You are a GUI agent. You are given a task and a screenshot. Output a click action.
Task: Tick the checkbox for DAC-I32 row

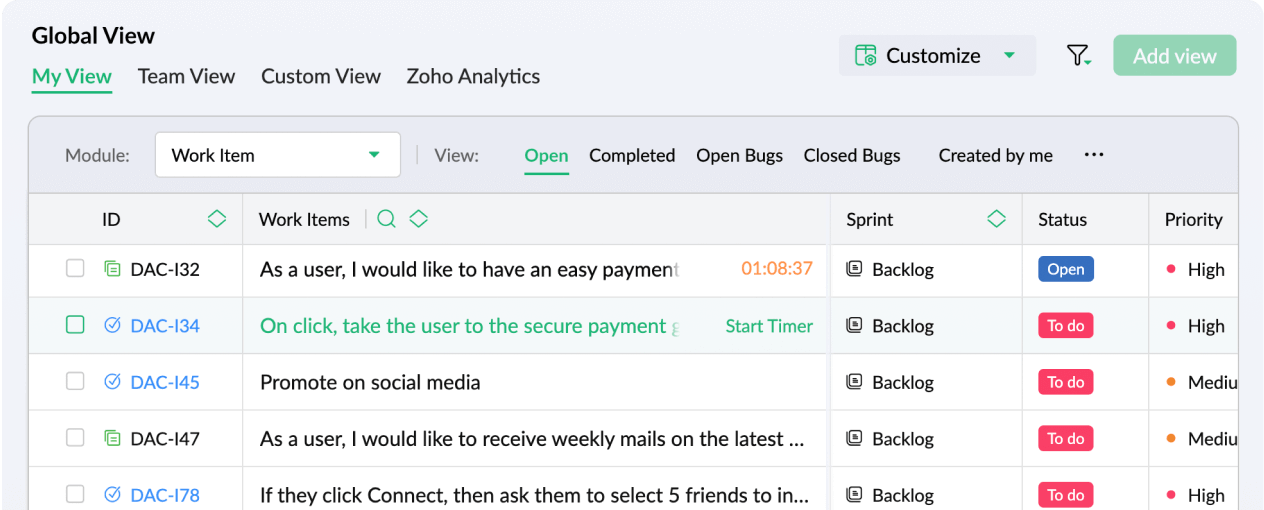click(x=75, y=269)
